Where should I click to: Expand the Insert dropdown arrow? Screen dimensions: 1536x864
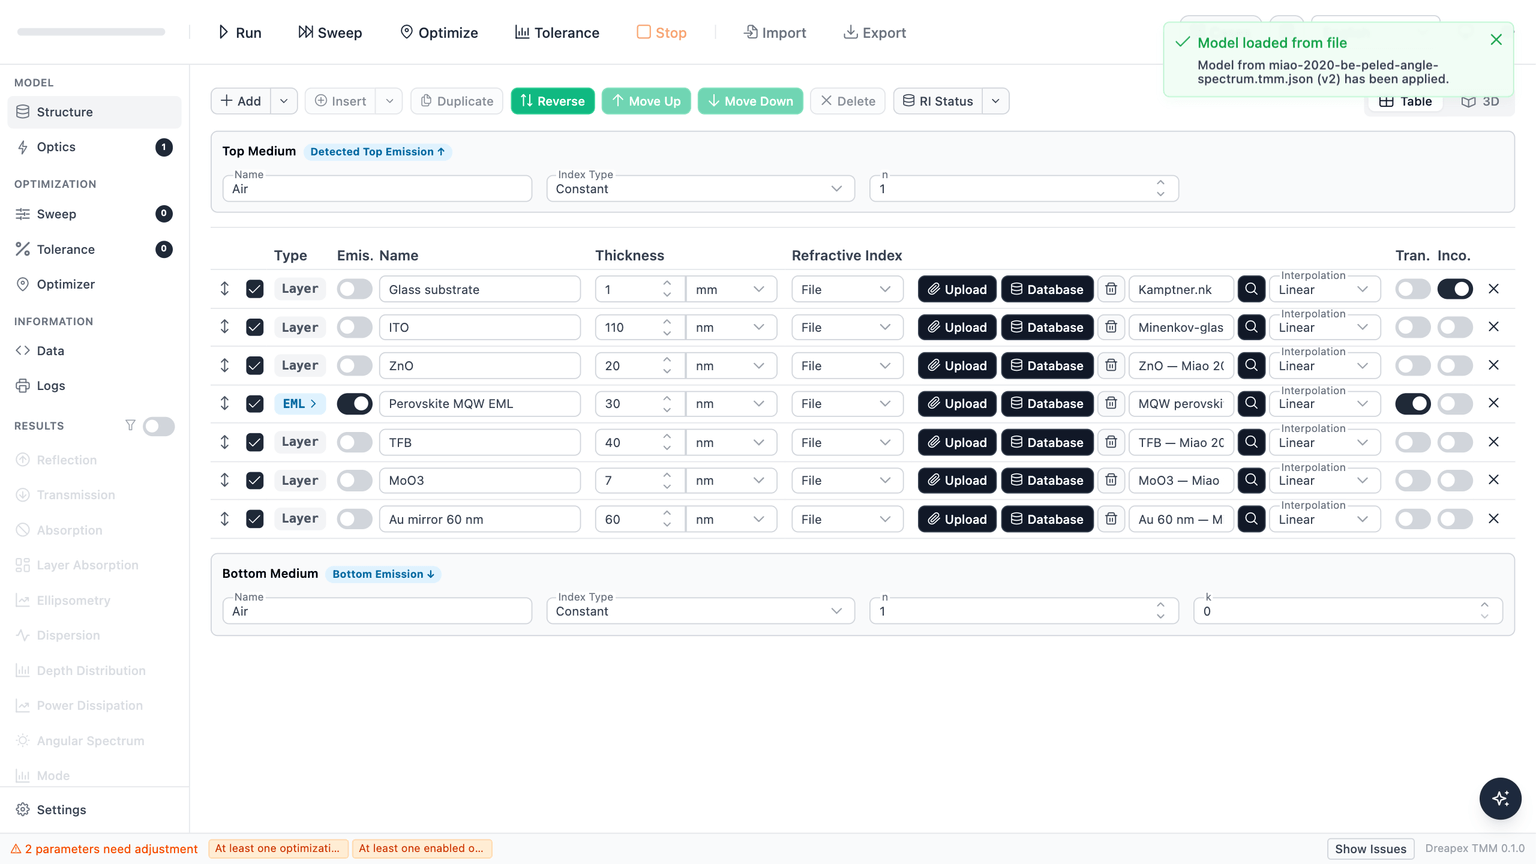click(x=390, y=101)
